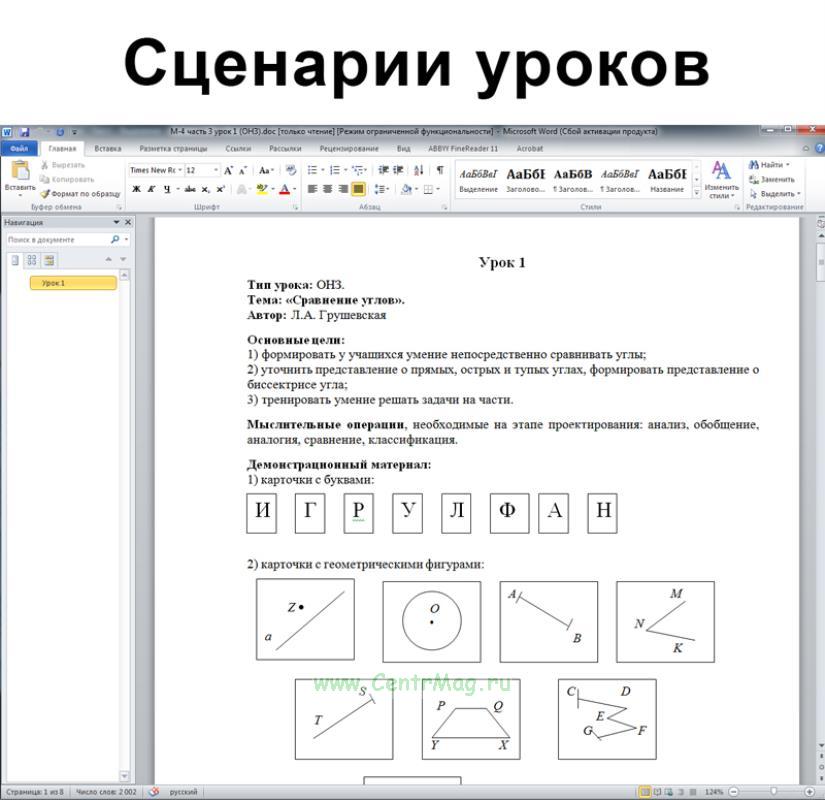Screen dimensions: 825x800
Task: Click the increase indent icon
Action: coord(398,170)
